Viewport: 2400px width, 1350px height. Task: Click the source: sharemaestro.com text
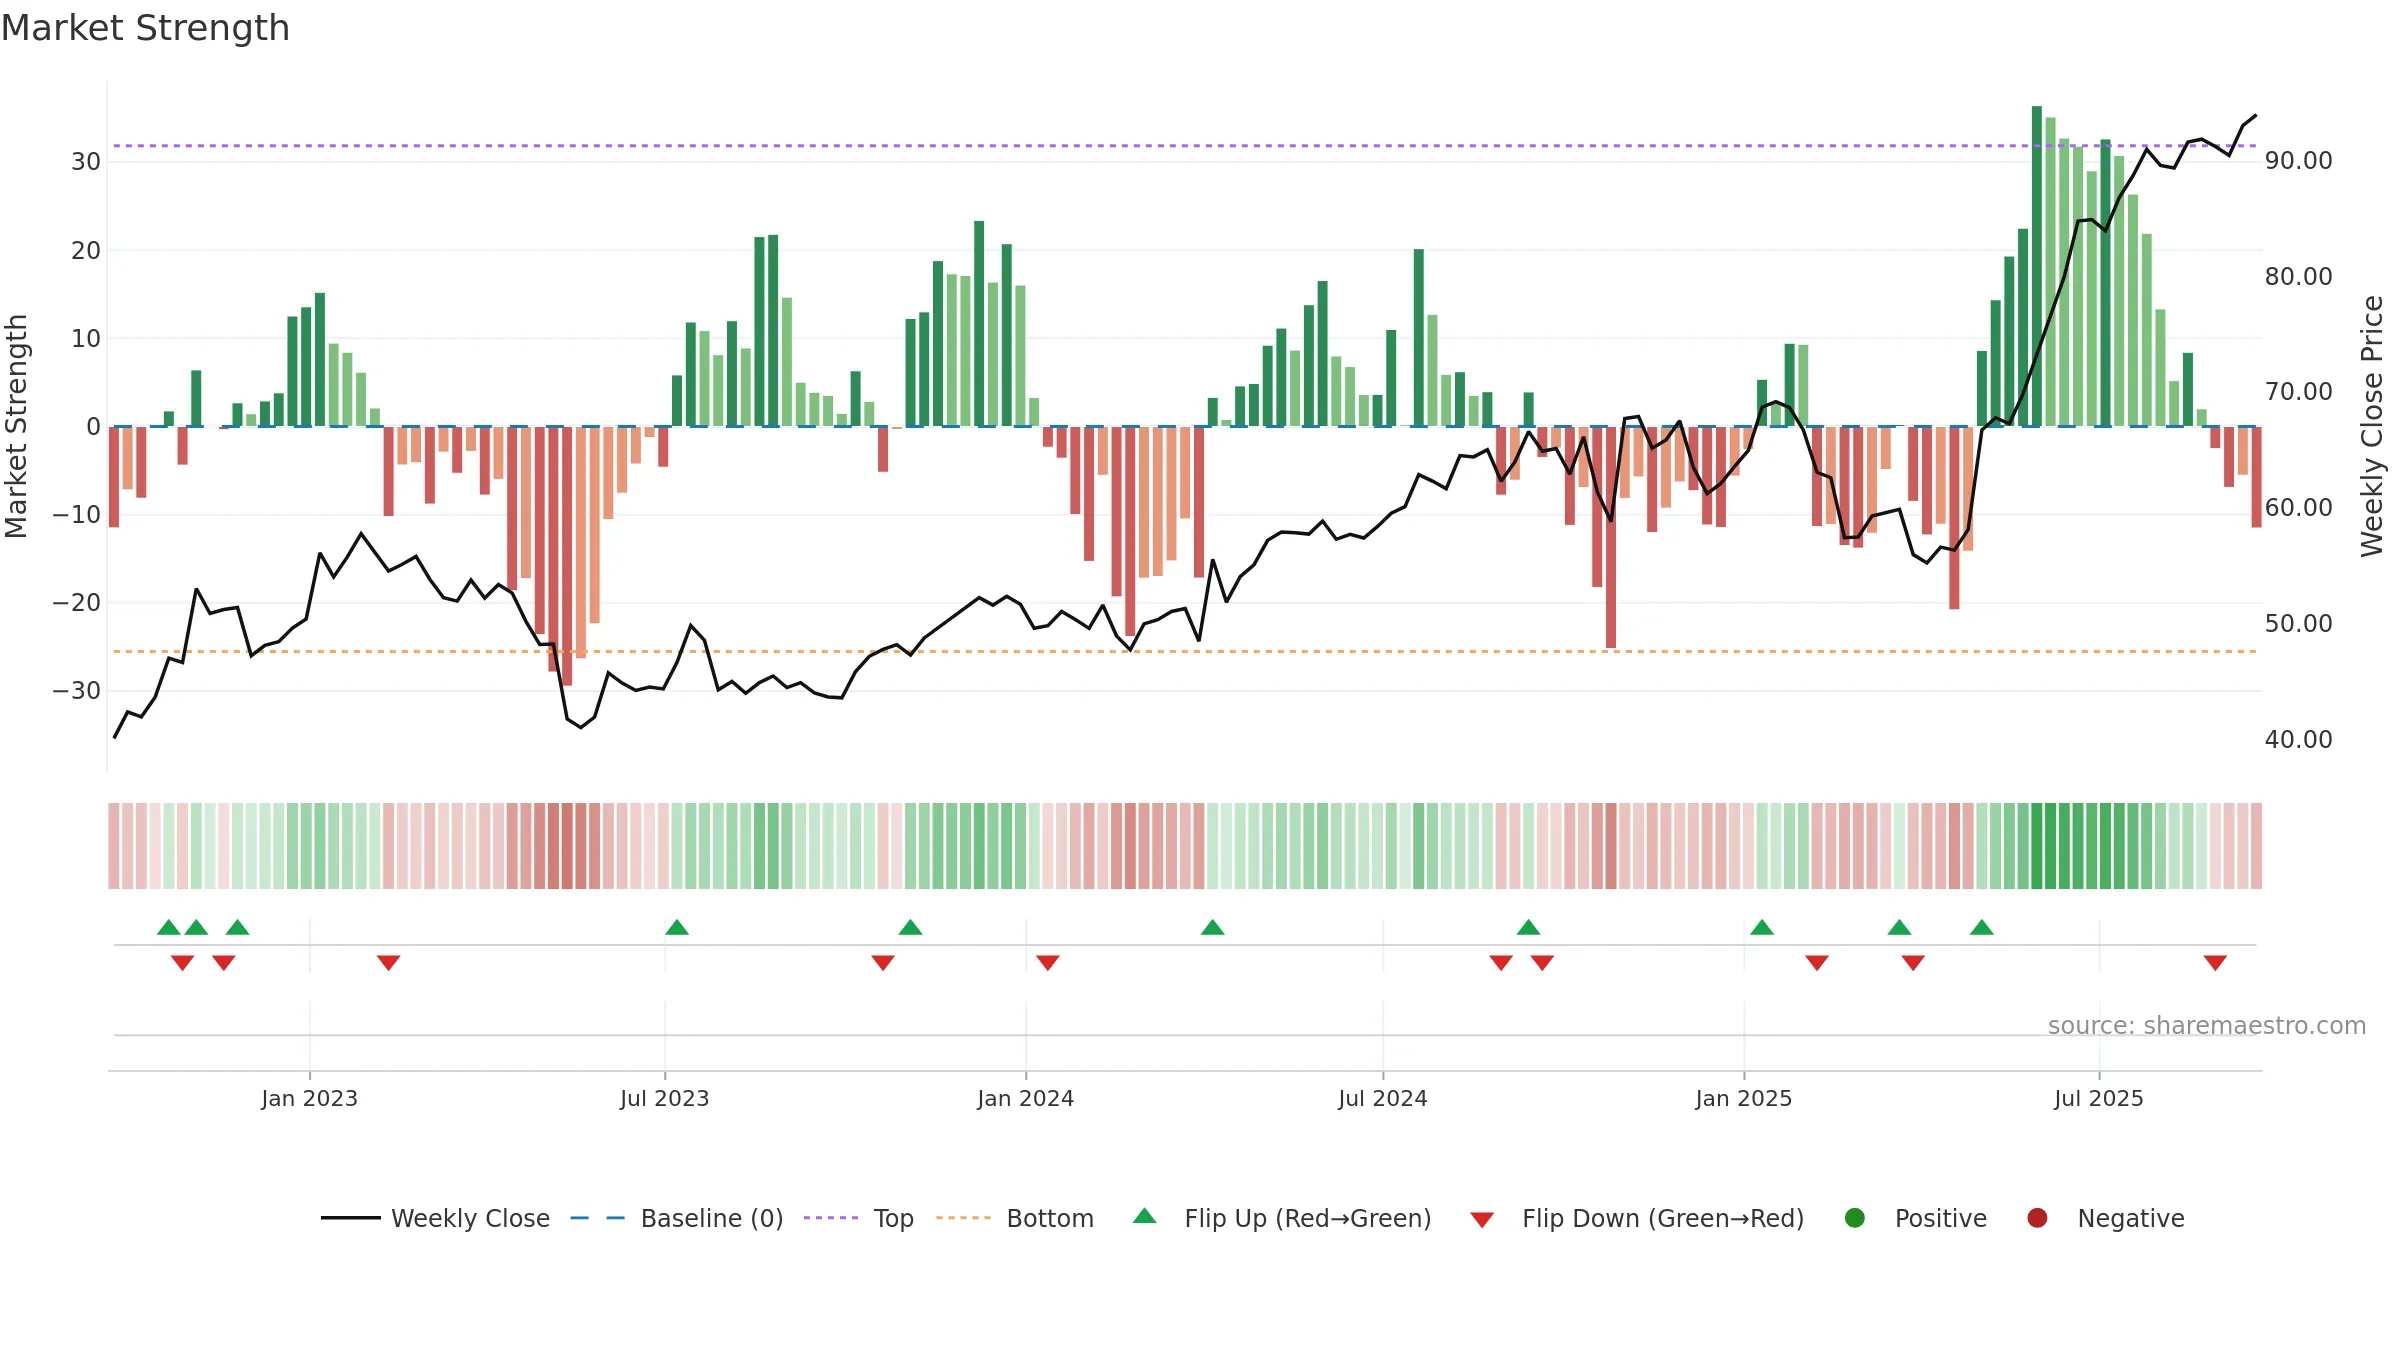[2207, 1026]
